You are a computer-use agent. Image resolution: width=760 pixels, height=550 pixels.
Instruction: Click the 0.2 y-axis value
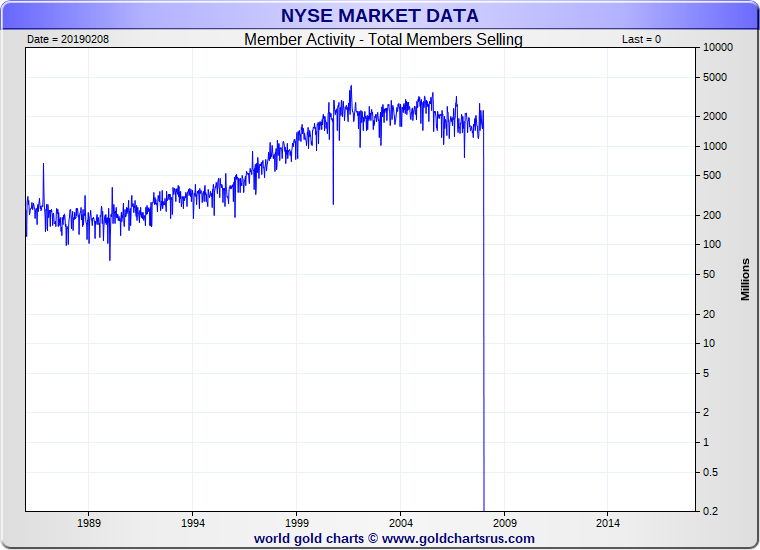point(711,511)
